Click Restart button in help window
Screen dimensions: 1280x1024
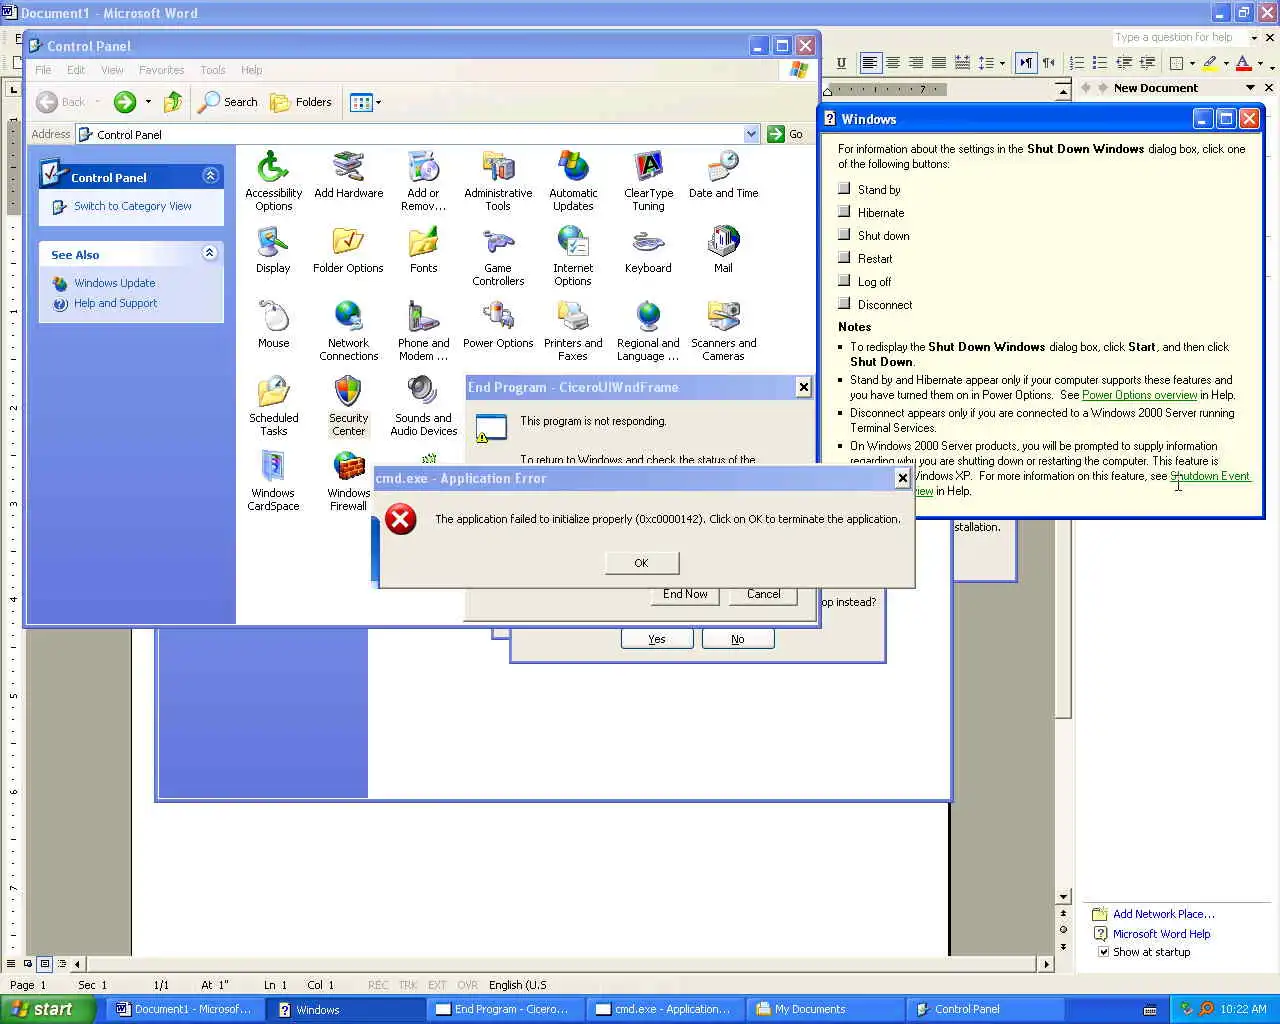[844, 258]
